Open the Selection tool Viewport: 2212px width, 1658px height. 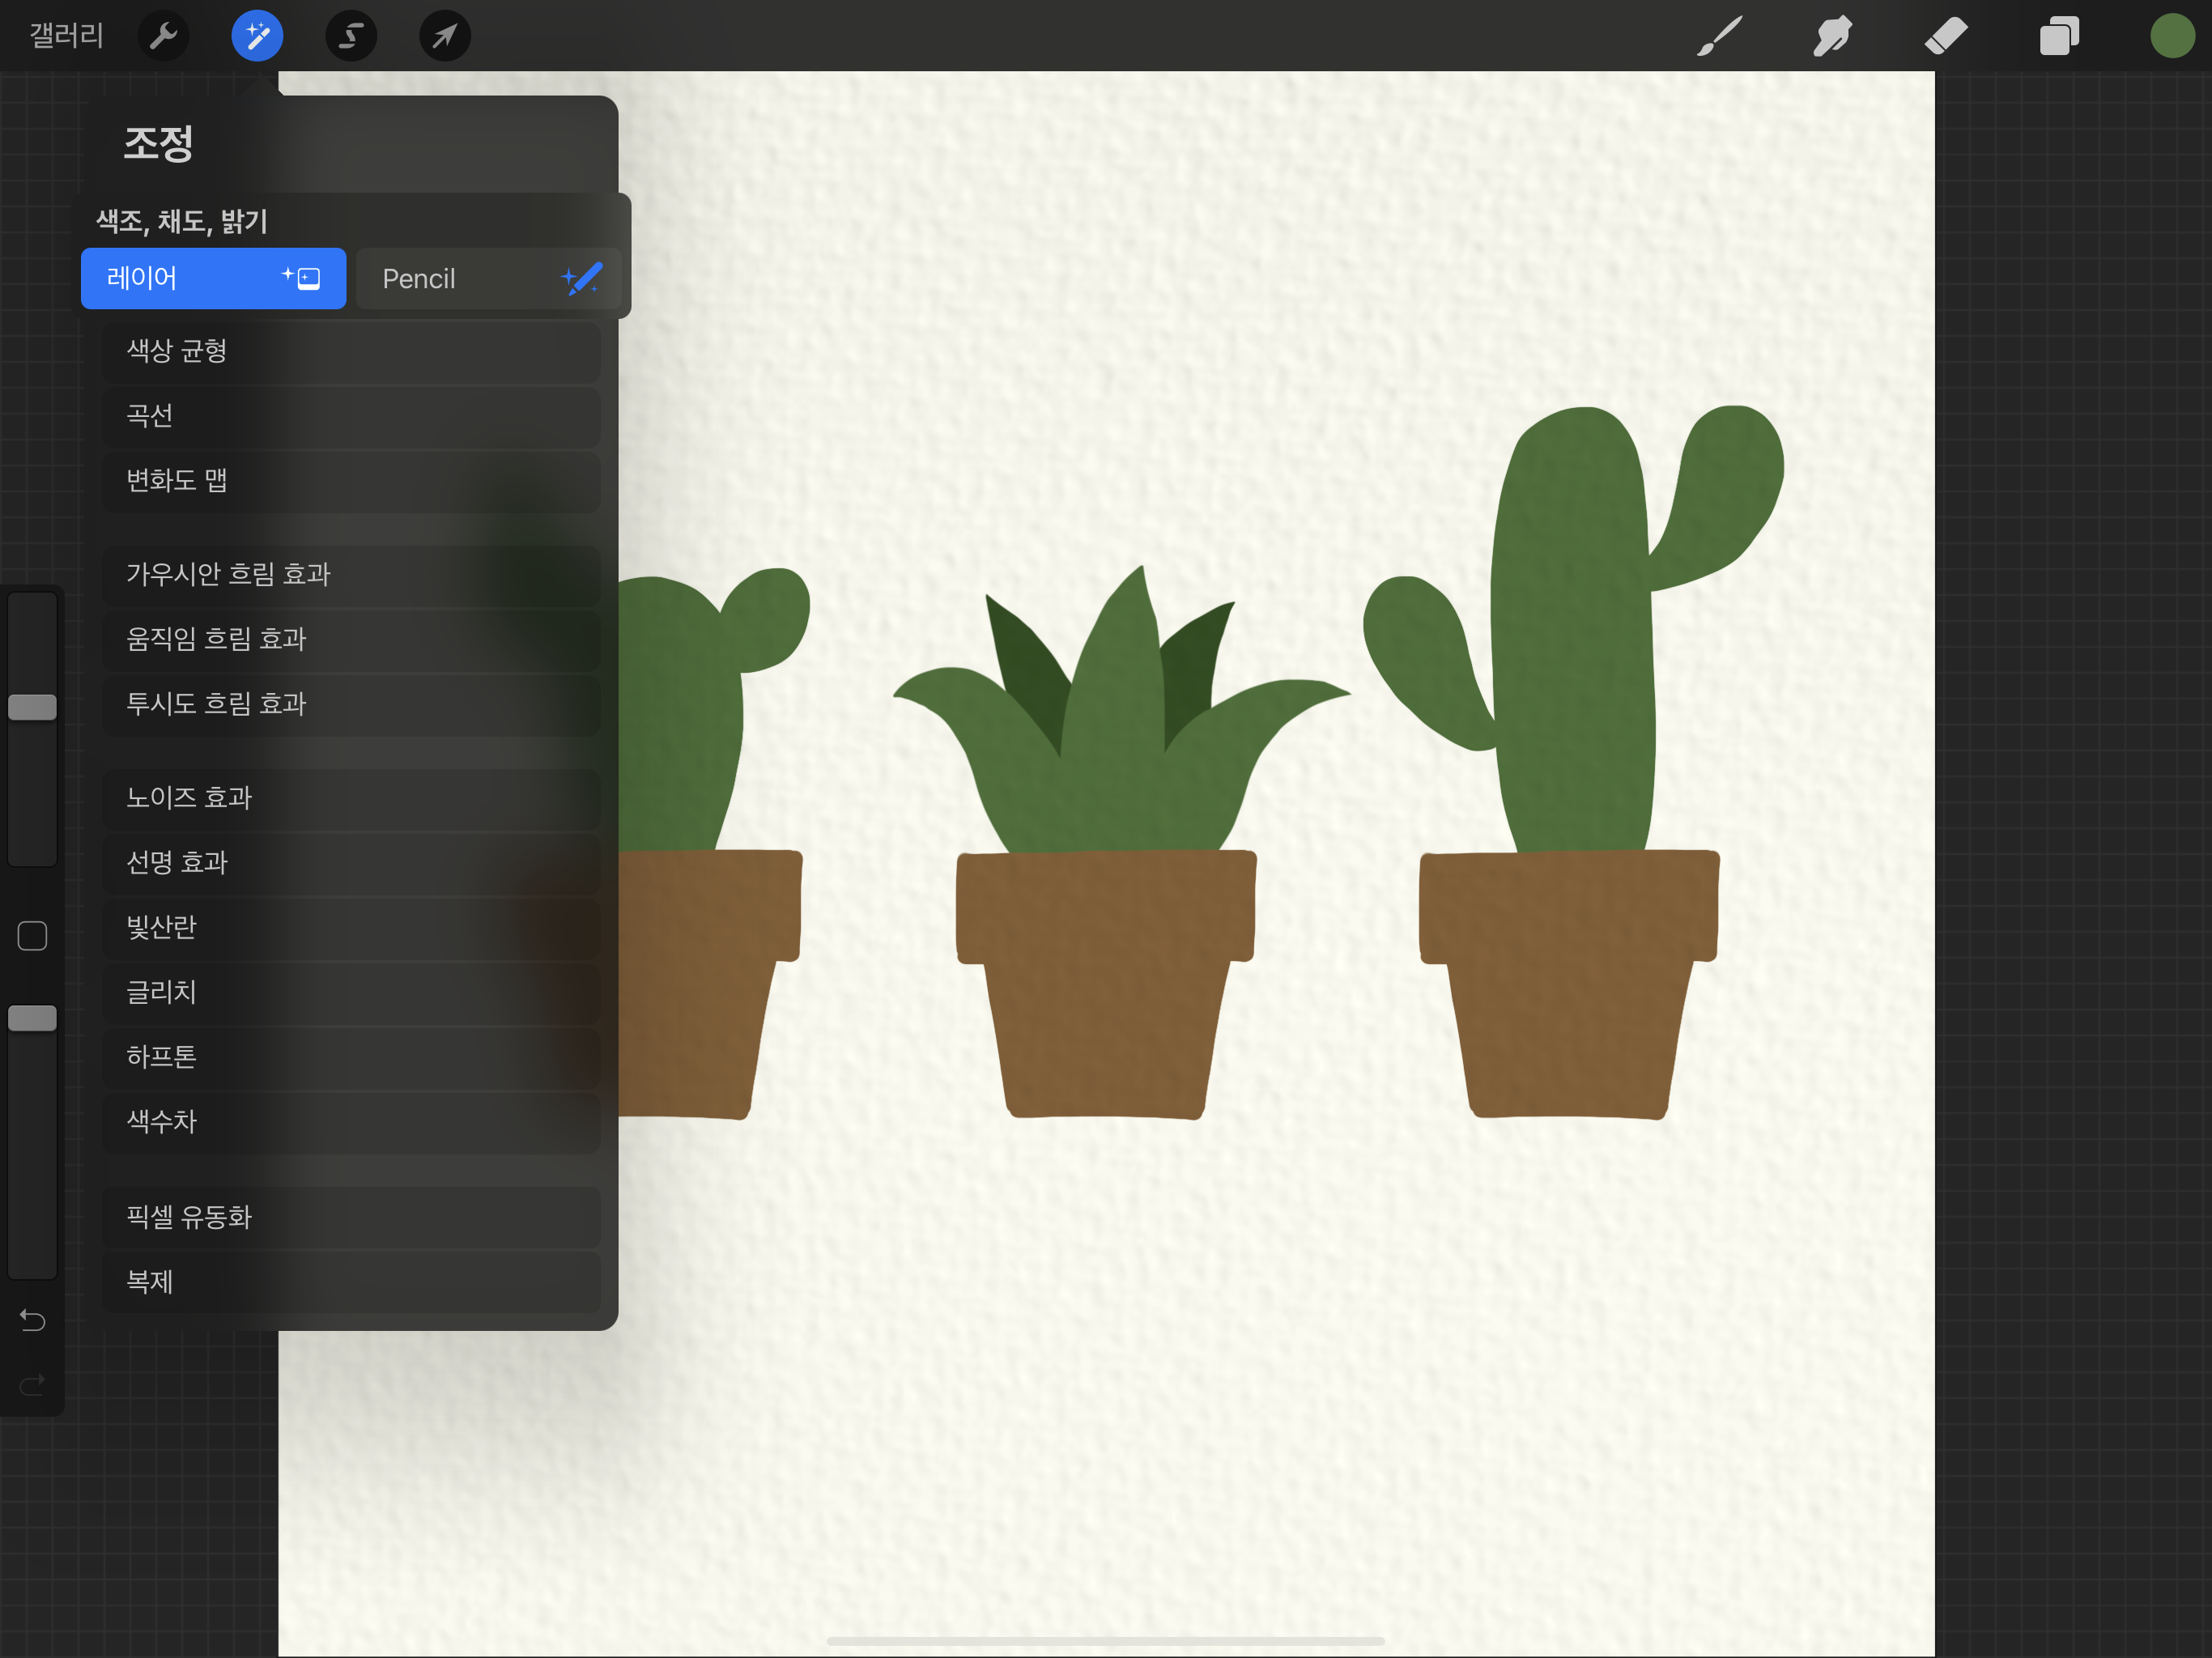[x=351, y=36]
